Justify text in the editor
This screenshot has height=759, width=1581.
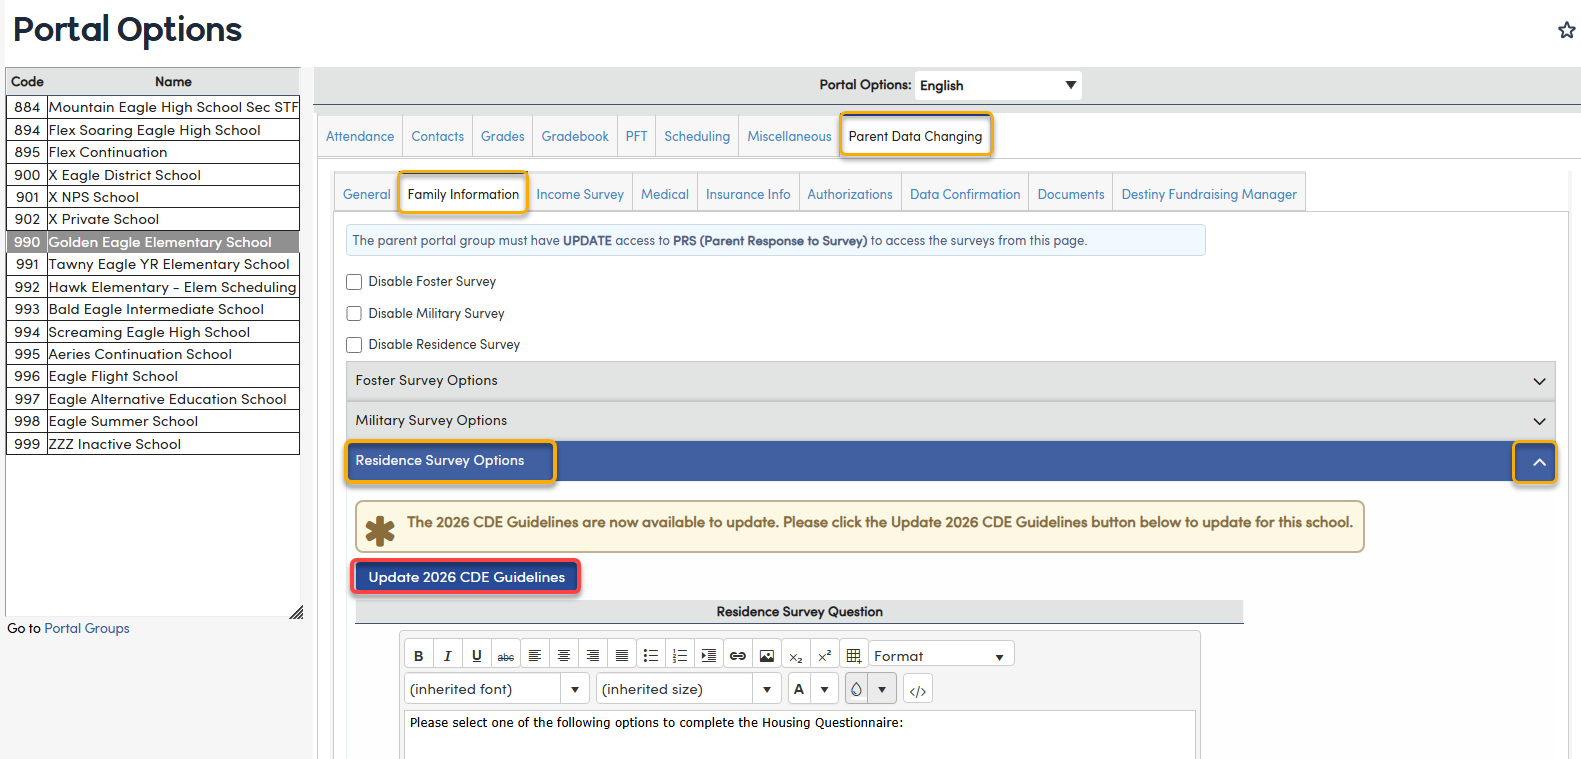pos(622,656)
